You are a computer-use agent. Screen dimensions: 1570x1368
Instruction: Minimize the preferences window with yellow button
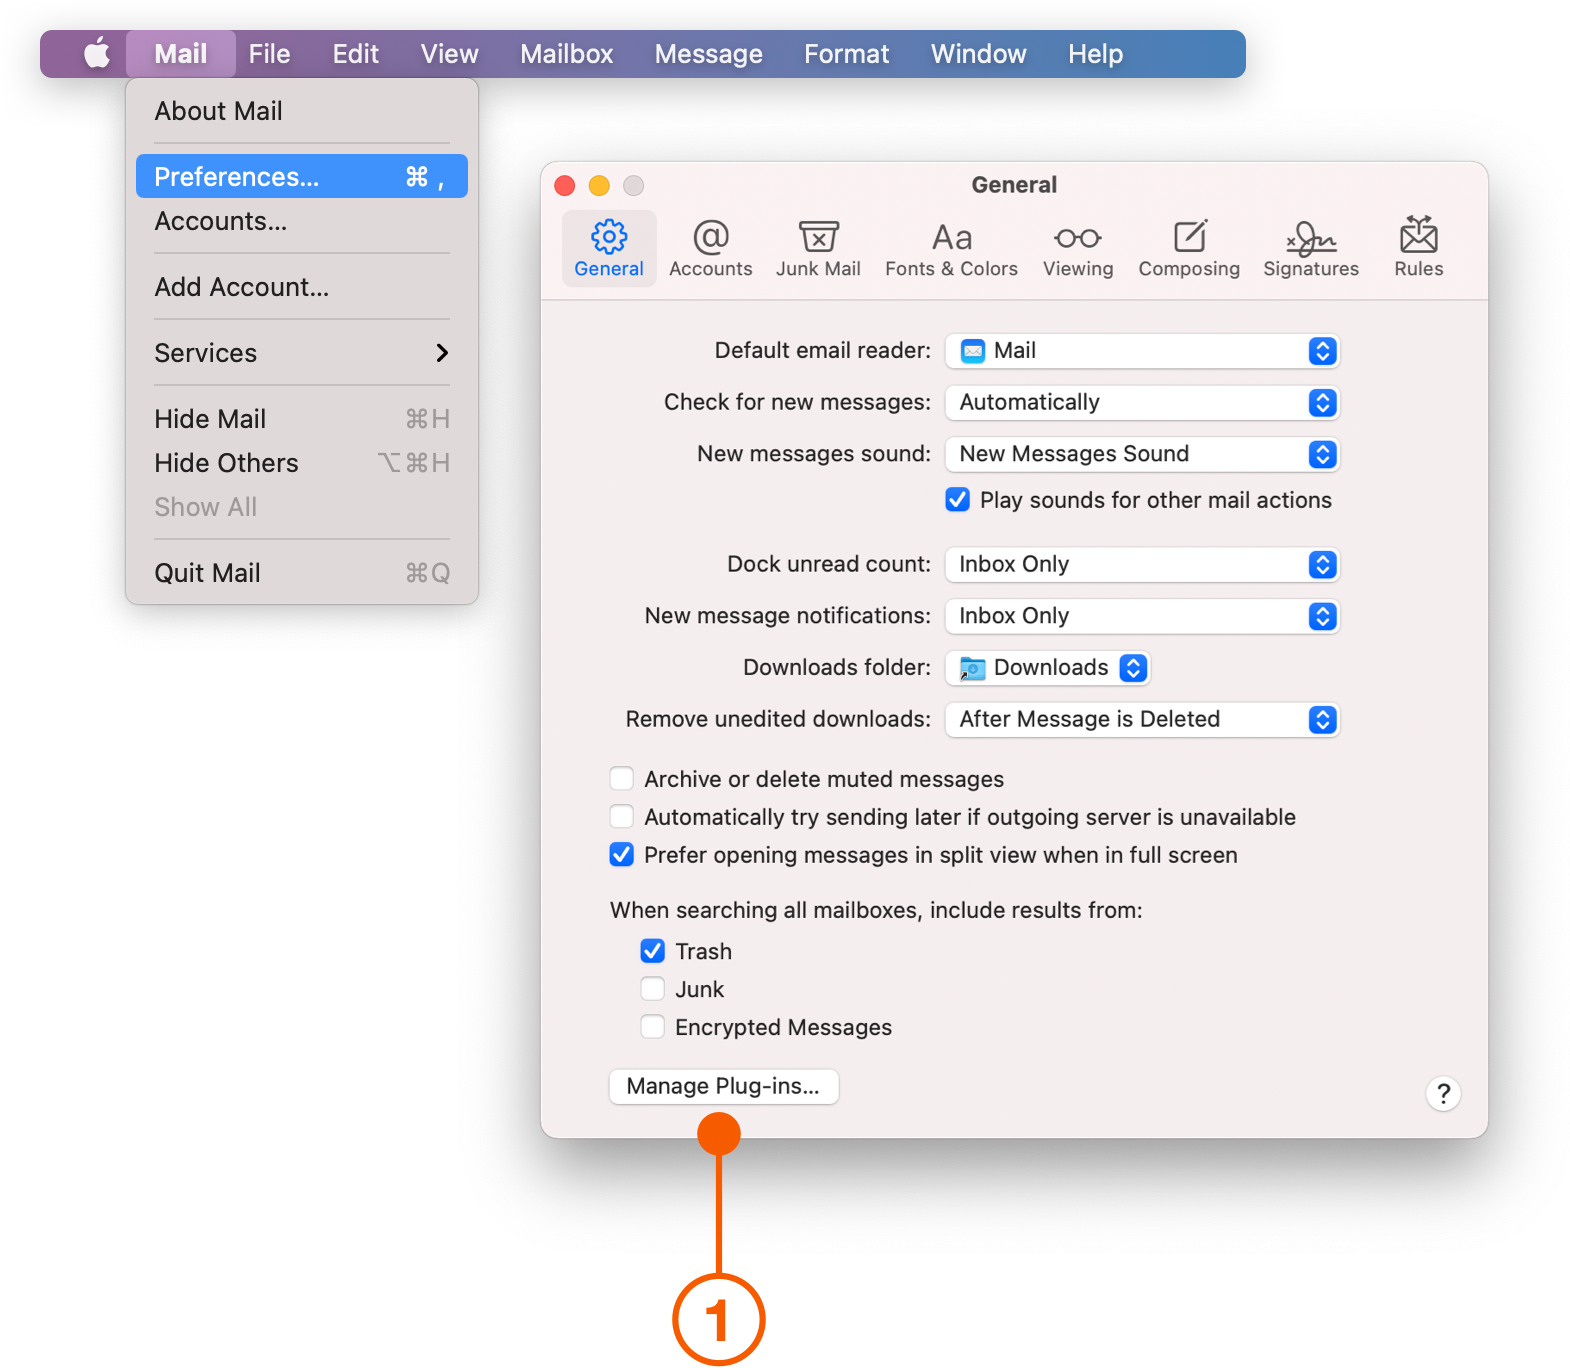tap(599, 185)
